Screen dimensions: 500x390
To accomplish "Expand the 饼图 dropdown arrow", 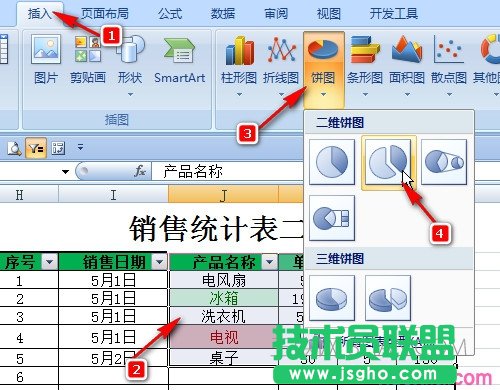I will pos(323,95).
